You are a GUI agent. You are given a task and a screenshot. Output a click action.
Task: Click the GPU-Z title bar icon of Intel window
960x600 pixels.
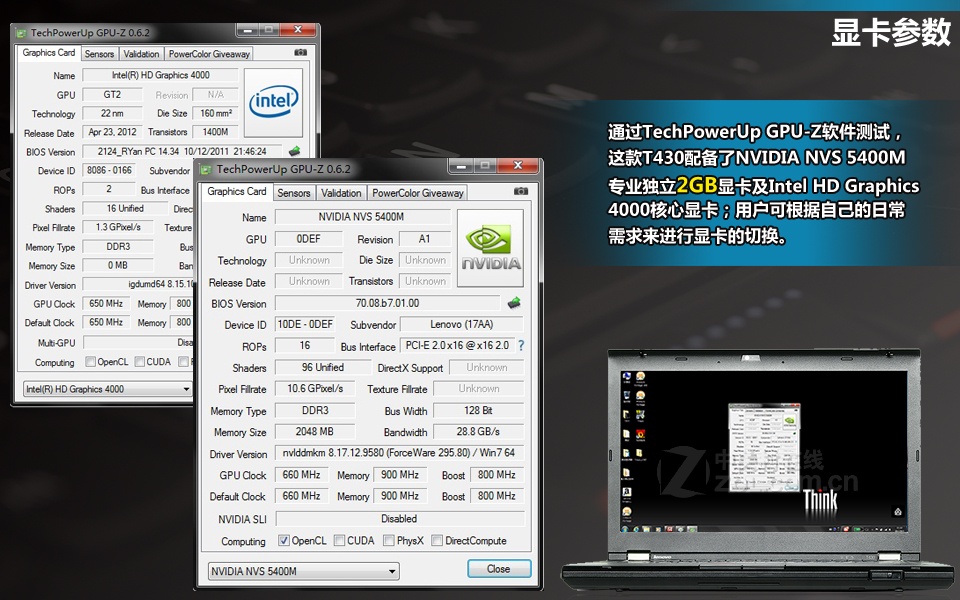21,32
